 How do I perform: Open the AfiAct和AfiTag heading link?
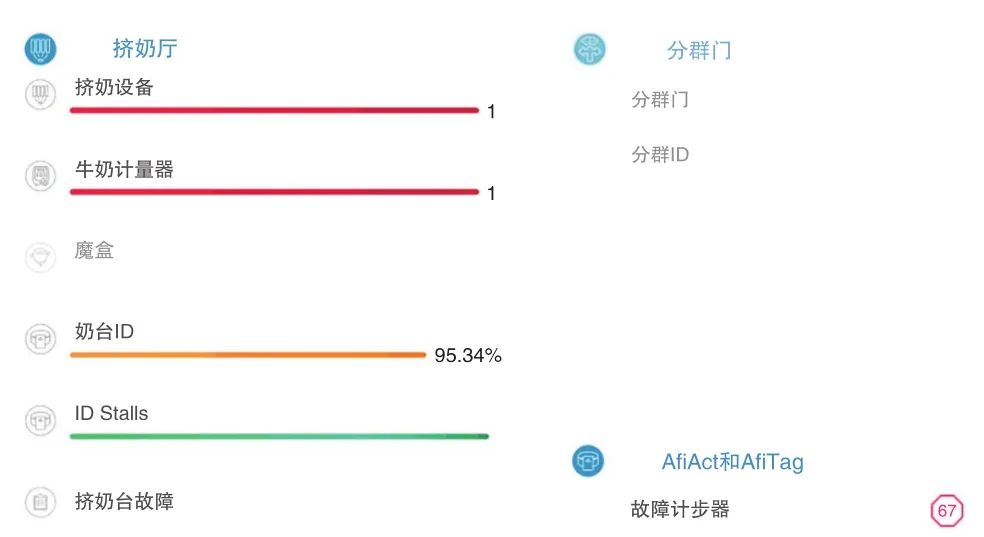point(732,462)
